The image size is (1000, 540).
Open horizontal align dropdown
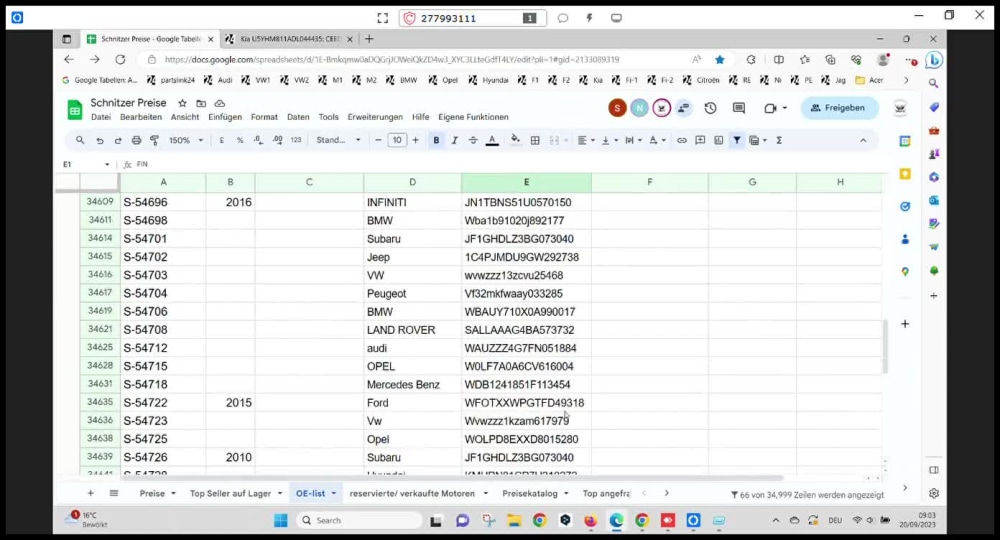(585, 140)
